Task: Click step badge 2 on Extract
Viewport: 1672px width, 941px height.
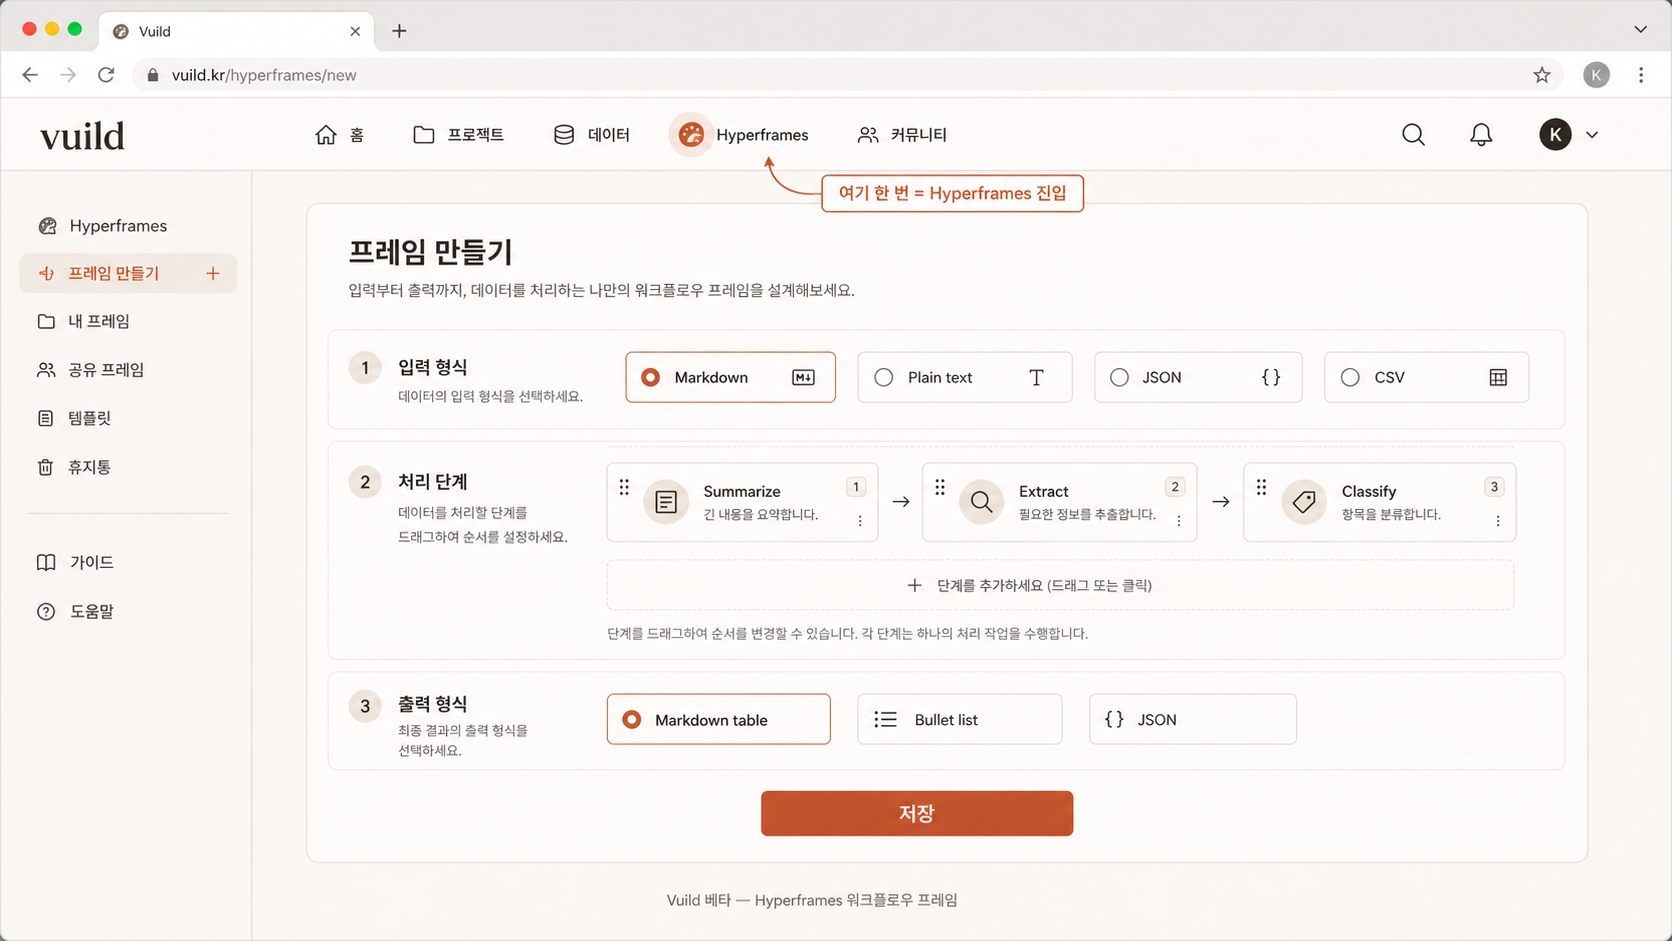Action: pos(1175,487)
